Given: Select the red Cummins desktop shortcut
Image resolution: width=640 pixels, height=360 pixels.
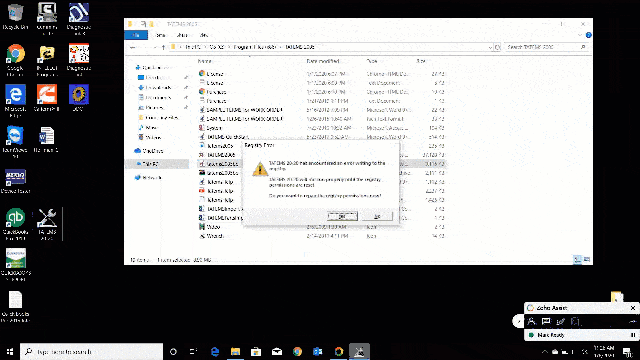Looking at the screenshot, I should (47, 98).
